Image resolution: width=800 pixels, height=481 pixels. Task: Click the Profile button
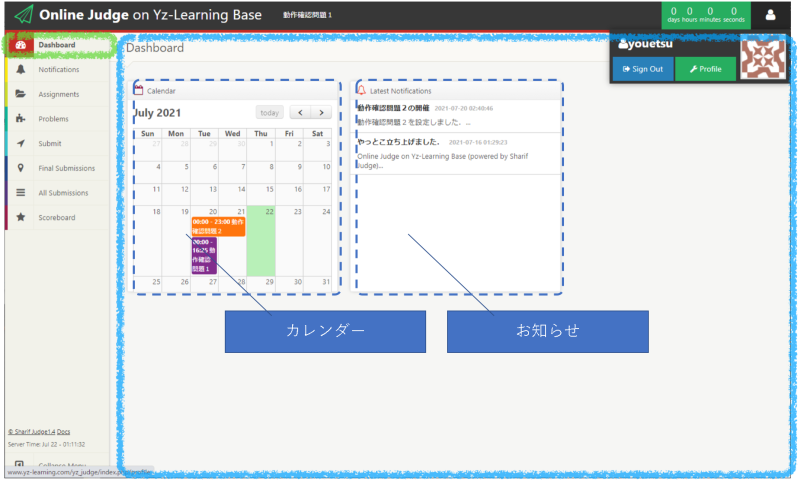(706, 69)
